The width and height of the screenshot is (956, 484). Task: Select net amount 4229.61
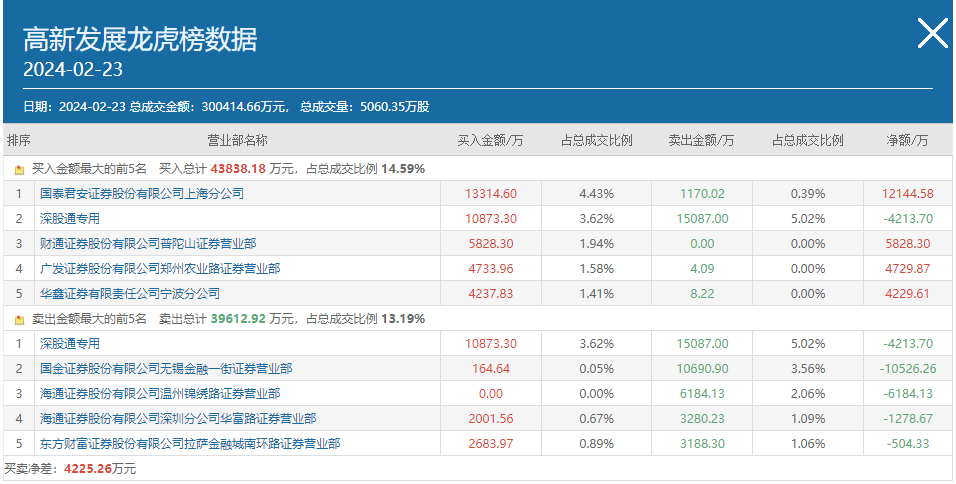pyautogui.click(x=908, y=294)
